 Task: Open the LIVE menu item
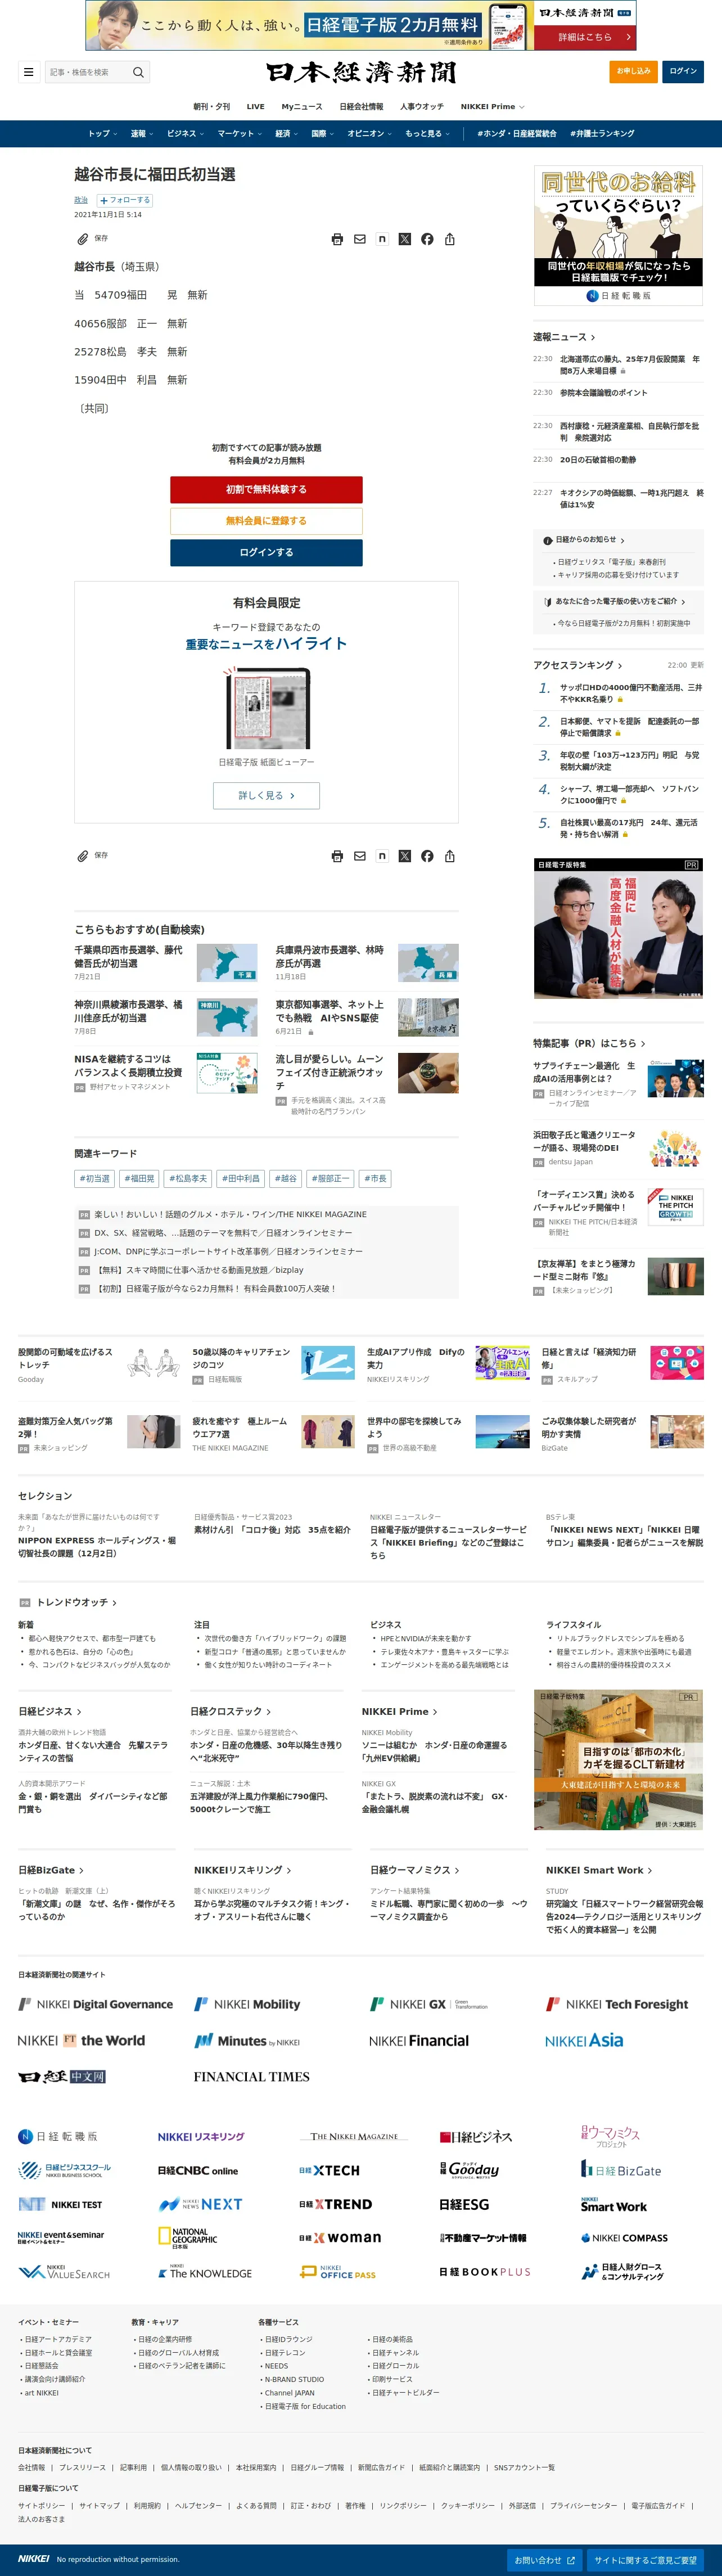pyautogui.click(x=256, y=106)
